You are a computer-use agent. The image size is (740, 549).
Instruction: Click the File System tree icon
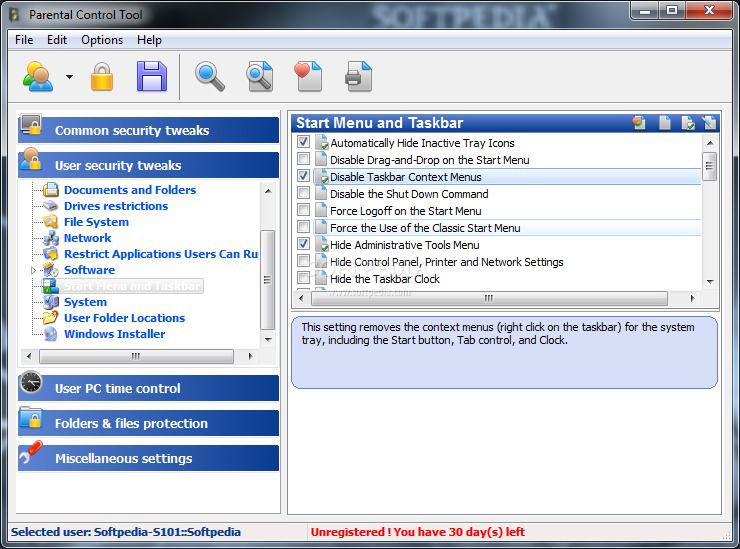[x=50, y=222]
